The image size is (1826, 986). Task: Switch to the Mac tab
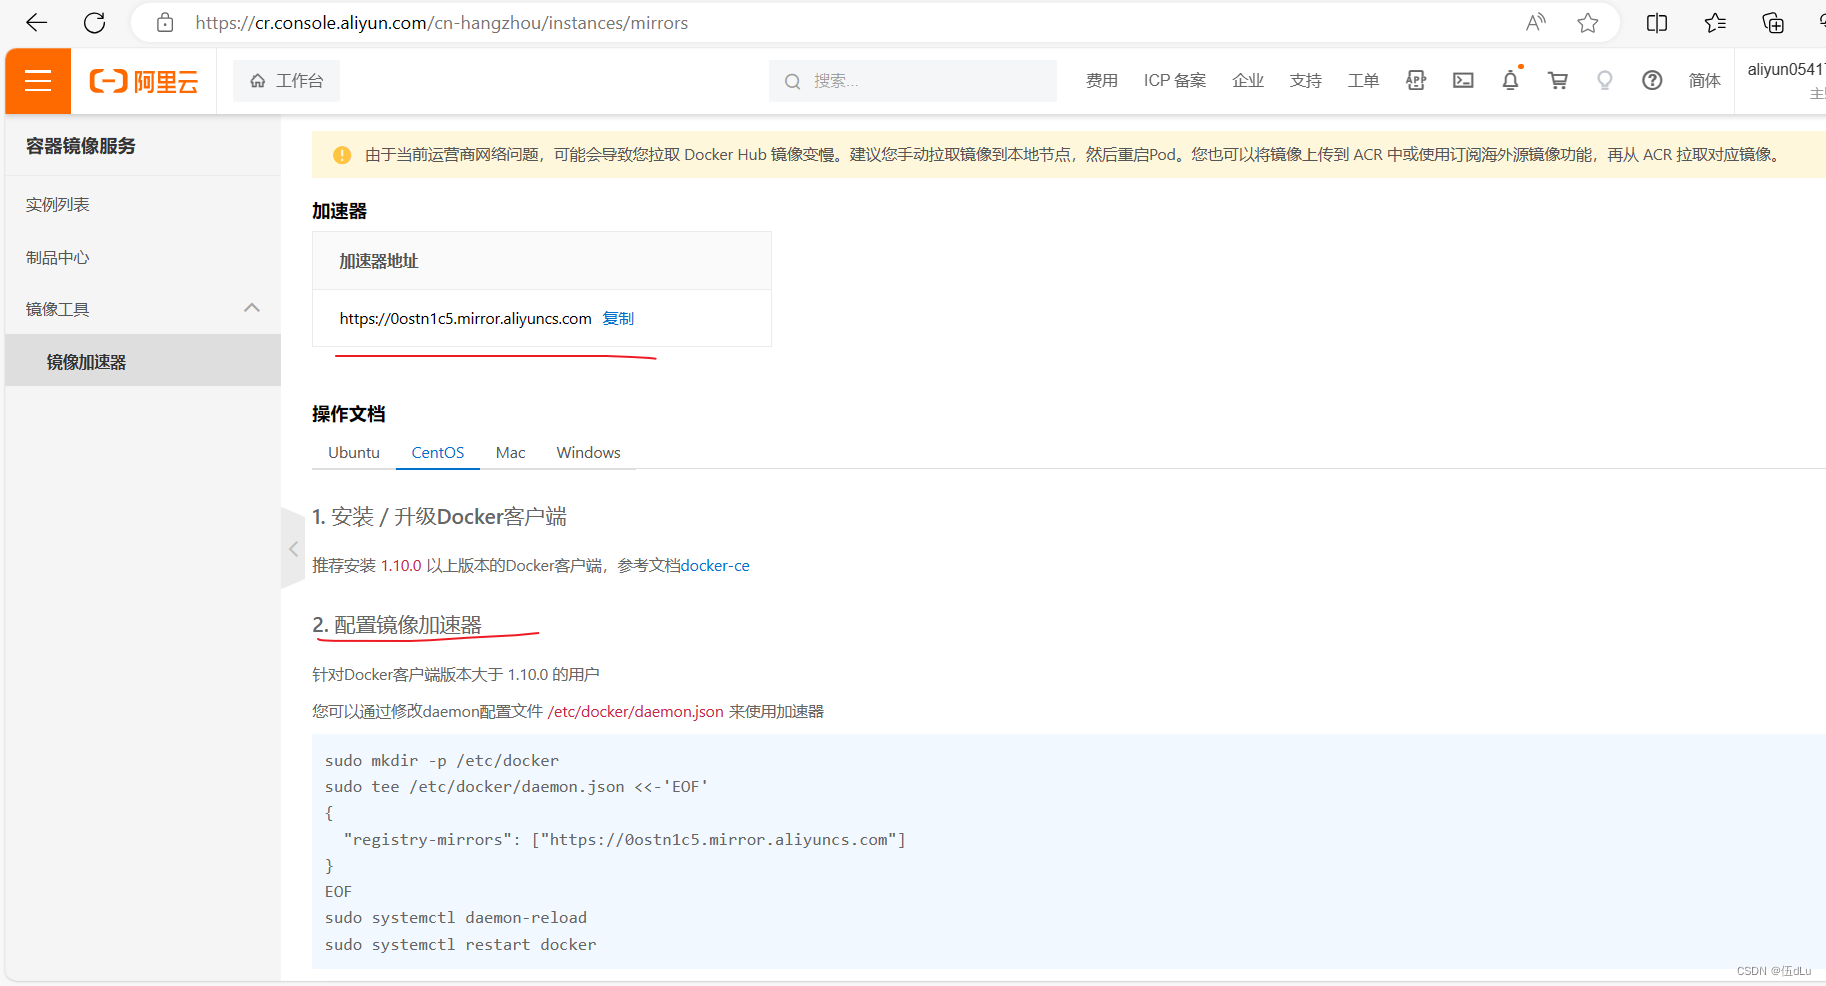(x=510, y=452)
